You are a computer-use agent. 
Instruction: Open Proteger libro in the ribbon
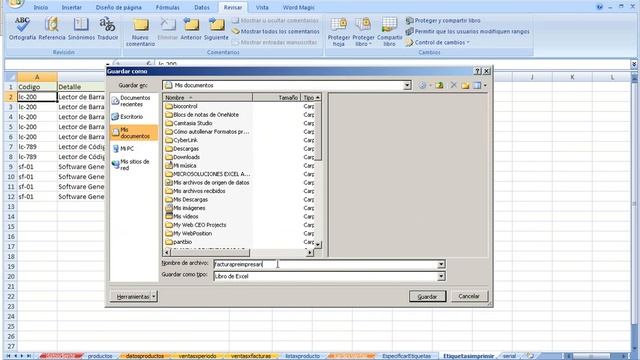[x=363, y=32]
